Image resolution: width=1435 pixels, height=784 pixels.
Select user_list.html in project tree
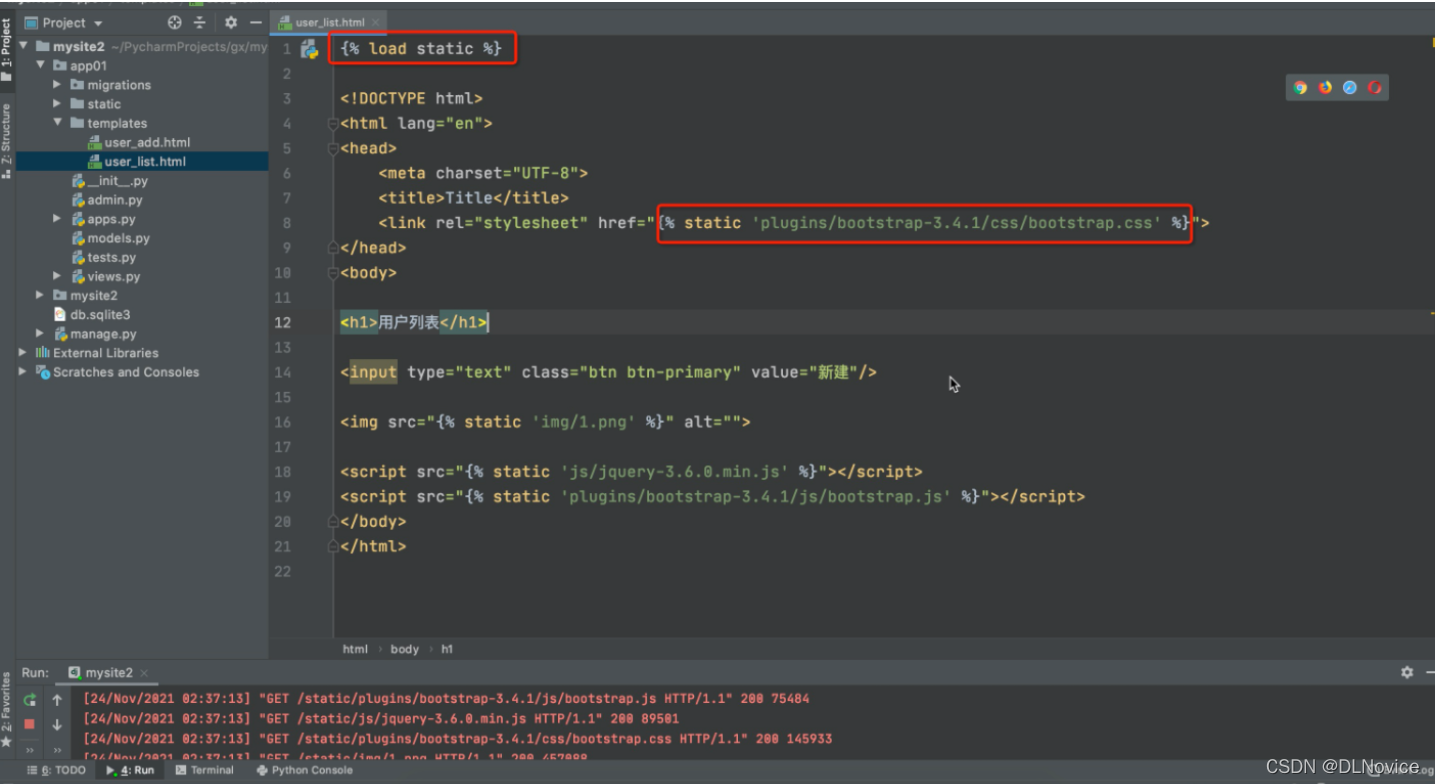coord(144,161)
